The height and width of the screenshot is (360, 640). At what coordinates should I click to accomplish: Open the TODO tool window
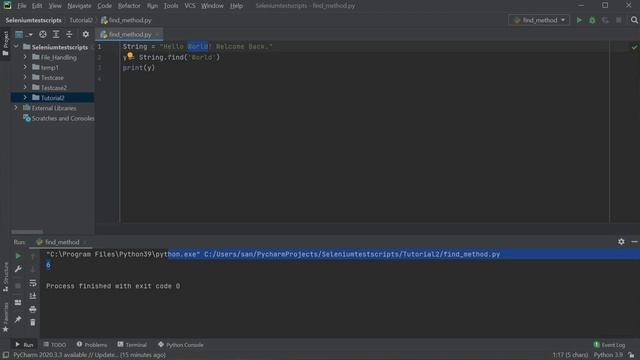point(55,345)
